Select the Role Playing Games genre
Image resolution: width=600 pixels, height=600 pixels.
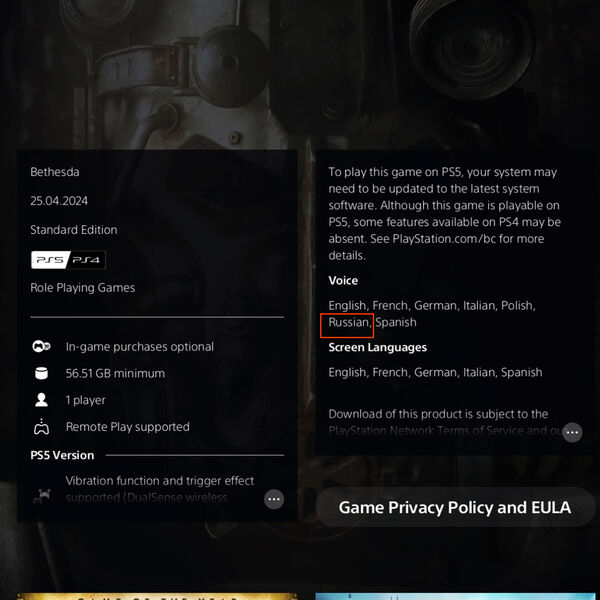(x=83, y=288)
